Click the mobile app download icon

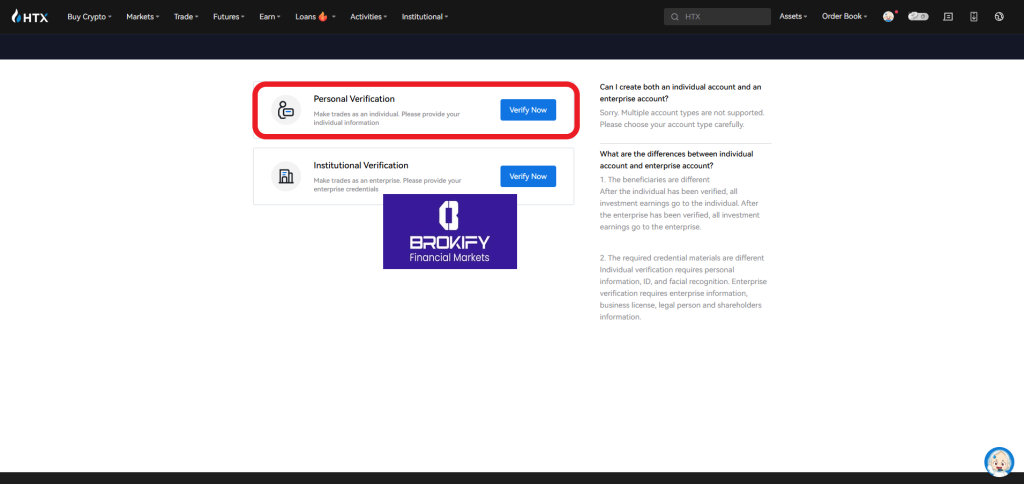tap(973, 17)
